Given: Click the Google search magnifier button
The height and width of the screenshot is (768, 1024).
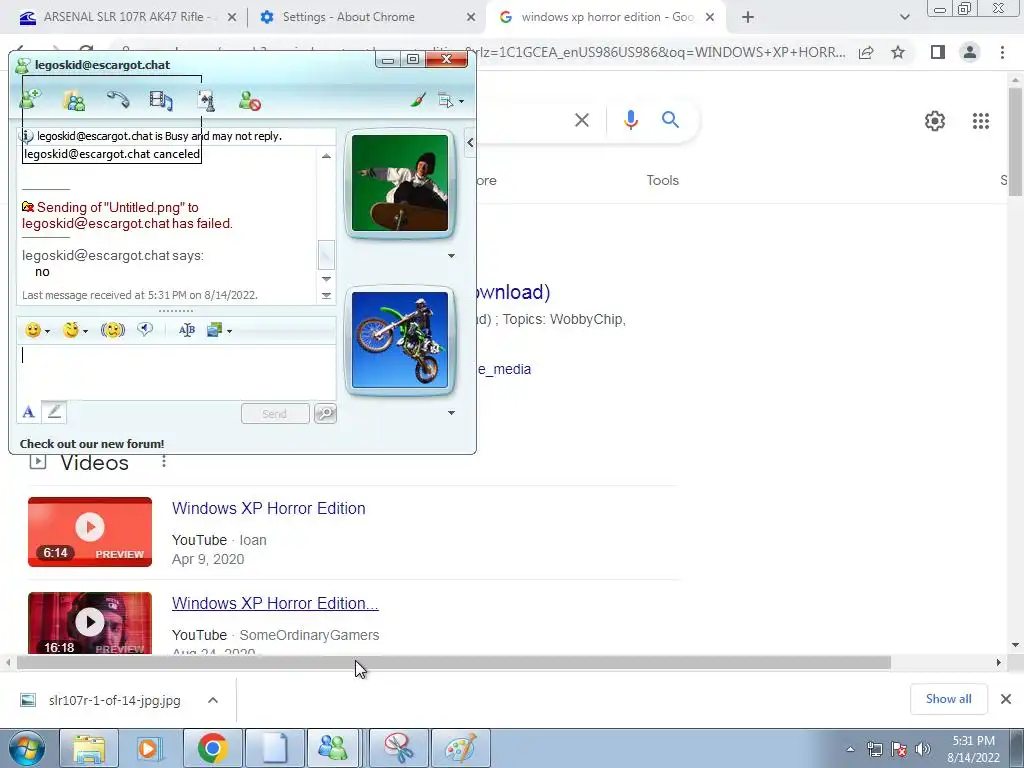Looking at the screenshot, I should (671, 120).
